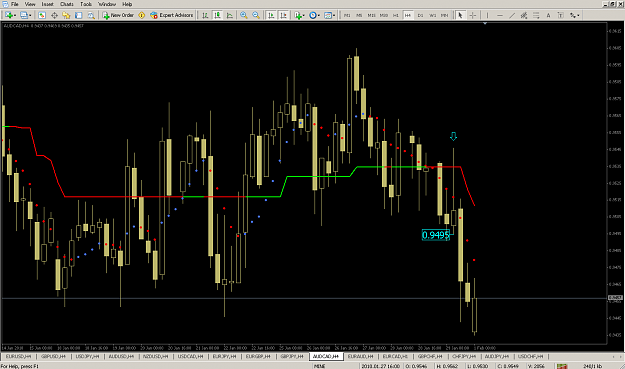Open the MetaEditor yellow diamond icon

tap(142, 15)
